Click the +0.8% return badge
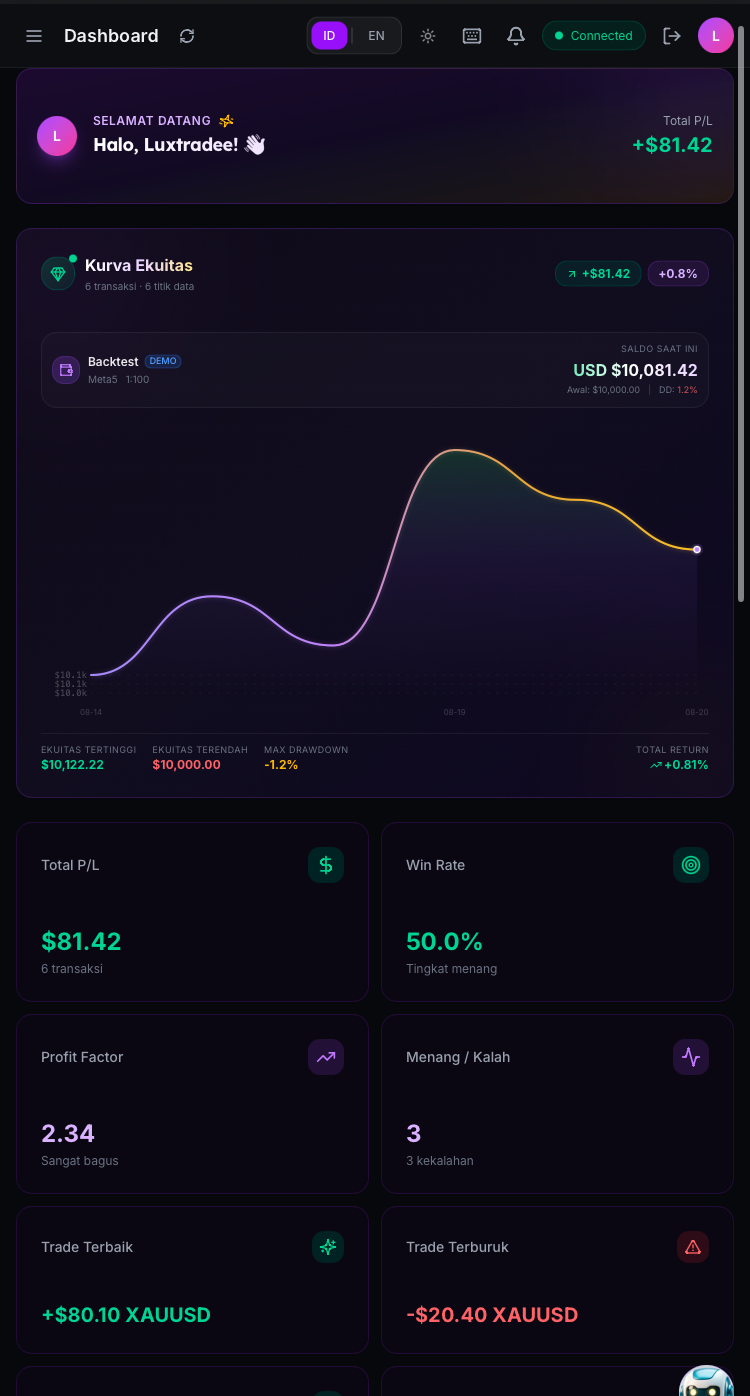 (x=678, y=273)
